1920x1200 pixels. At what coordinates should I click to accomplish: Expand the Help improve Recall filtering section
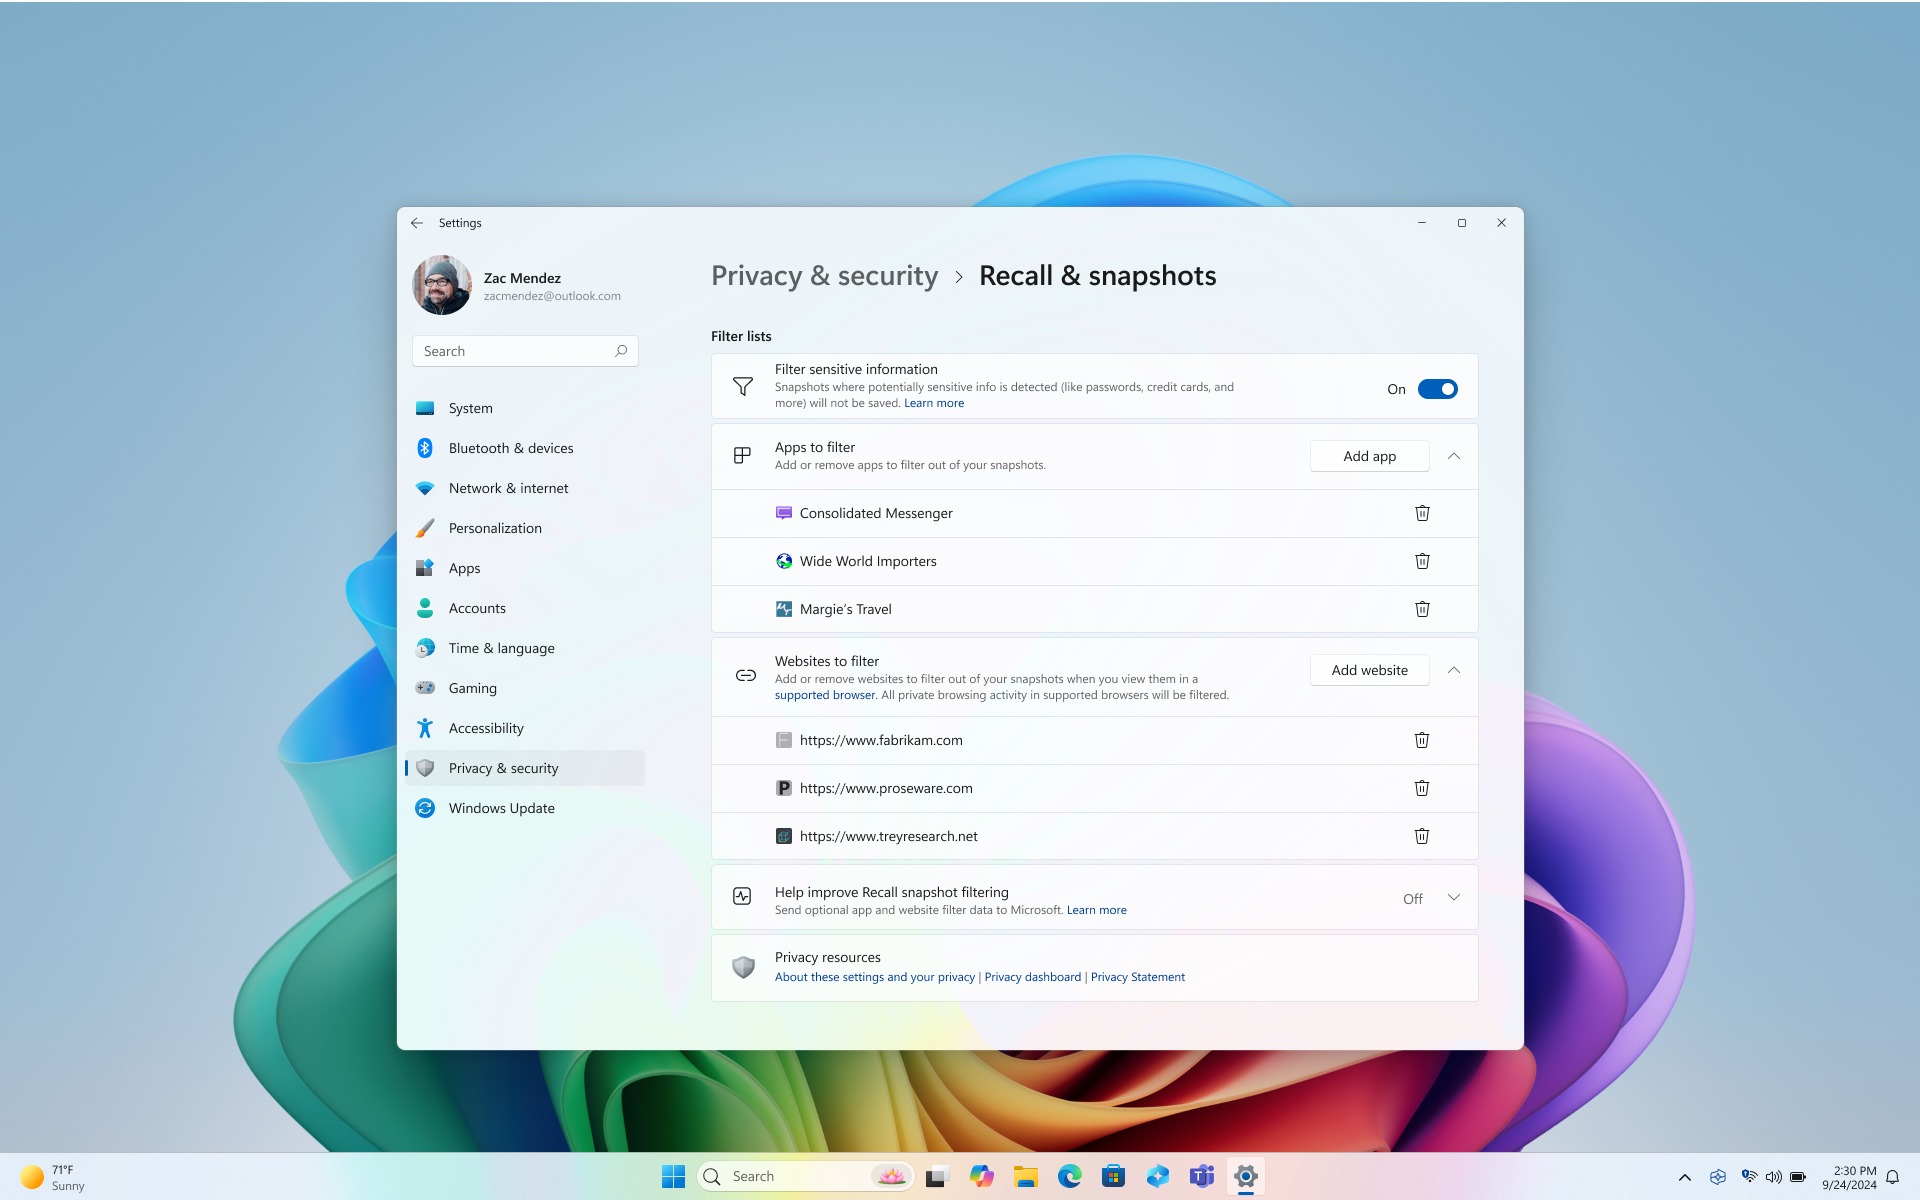1453,899
